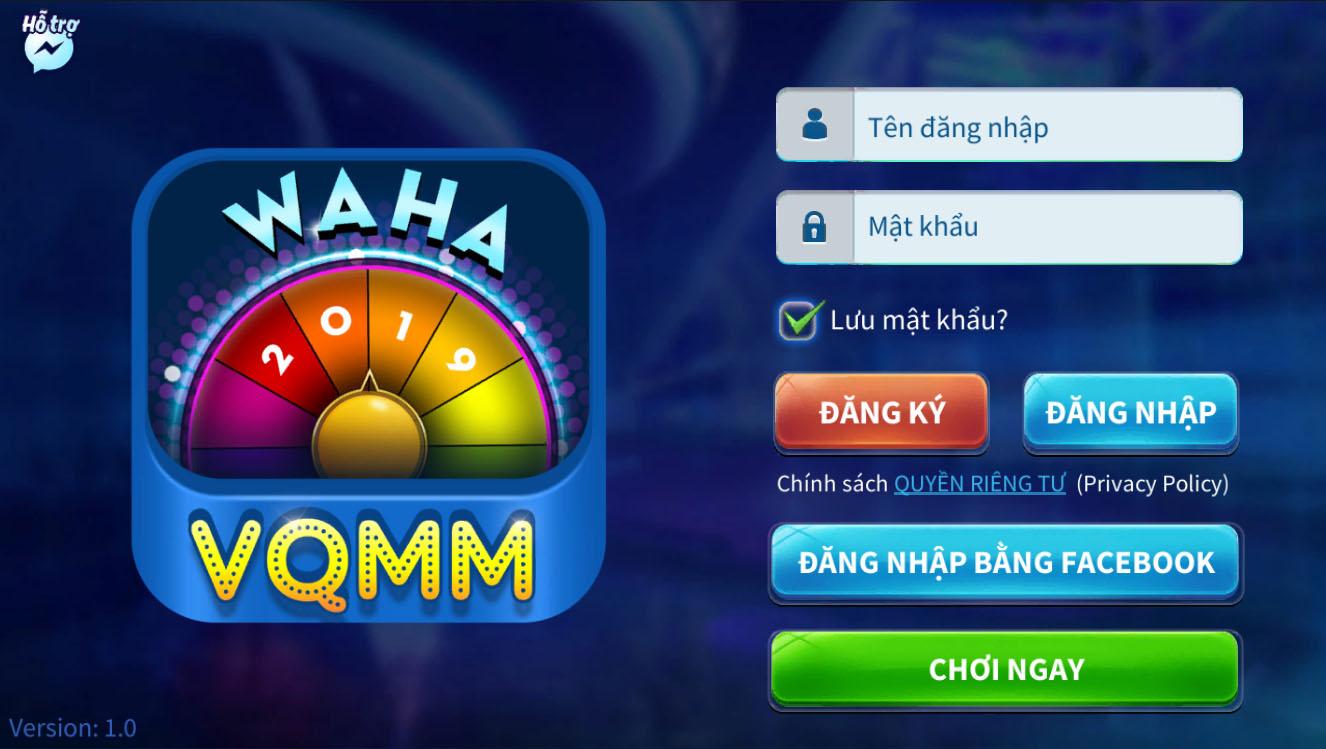
Task: Click the blue ĐĂNG NHẬP button
Action: coord(1130,412)
